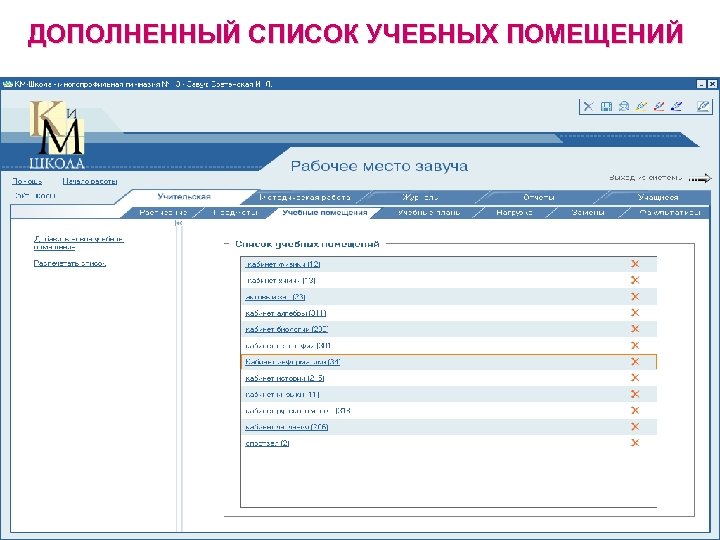The width and height of the screenshot is (720, 540).
Task: Collapse the left side panel
Action: [179, 223]
